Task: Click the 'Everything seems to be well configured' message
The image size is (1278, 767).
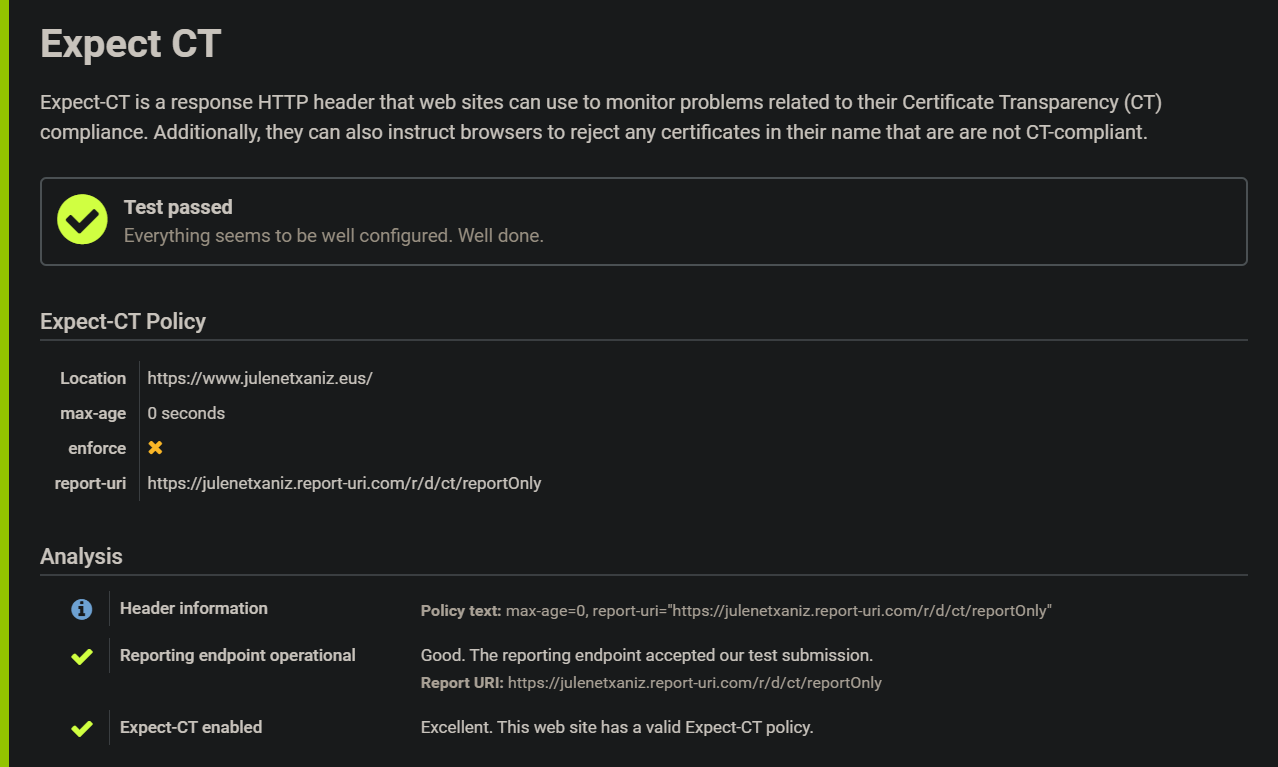Action: pyautogui.click(x=333, y=236)
